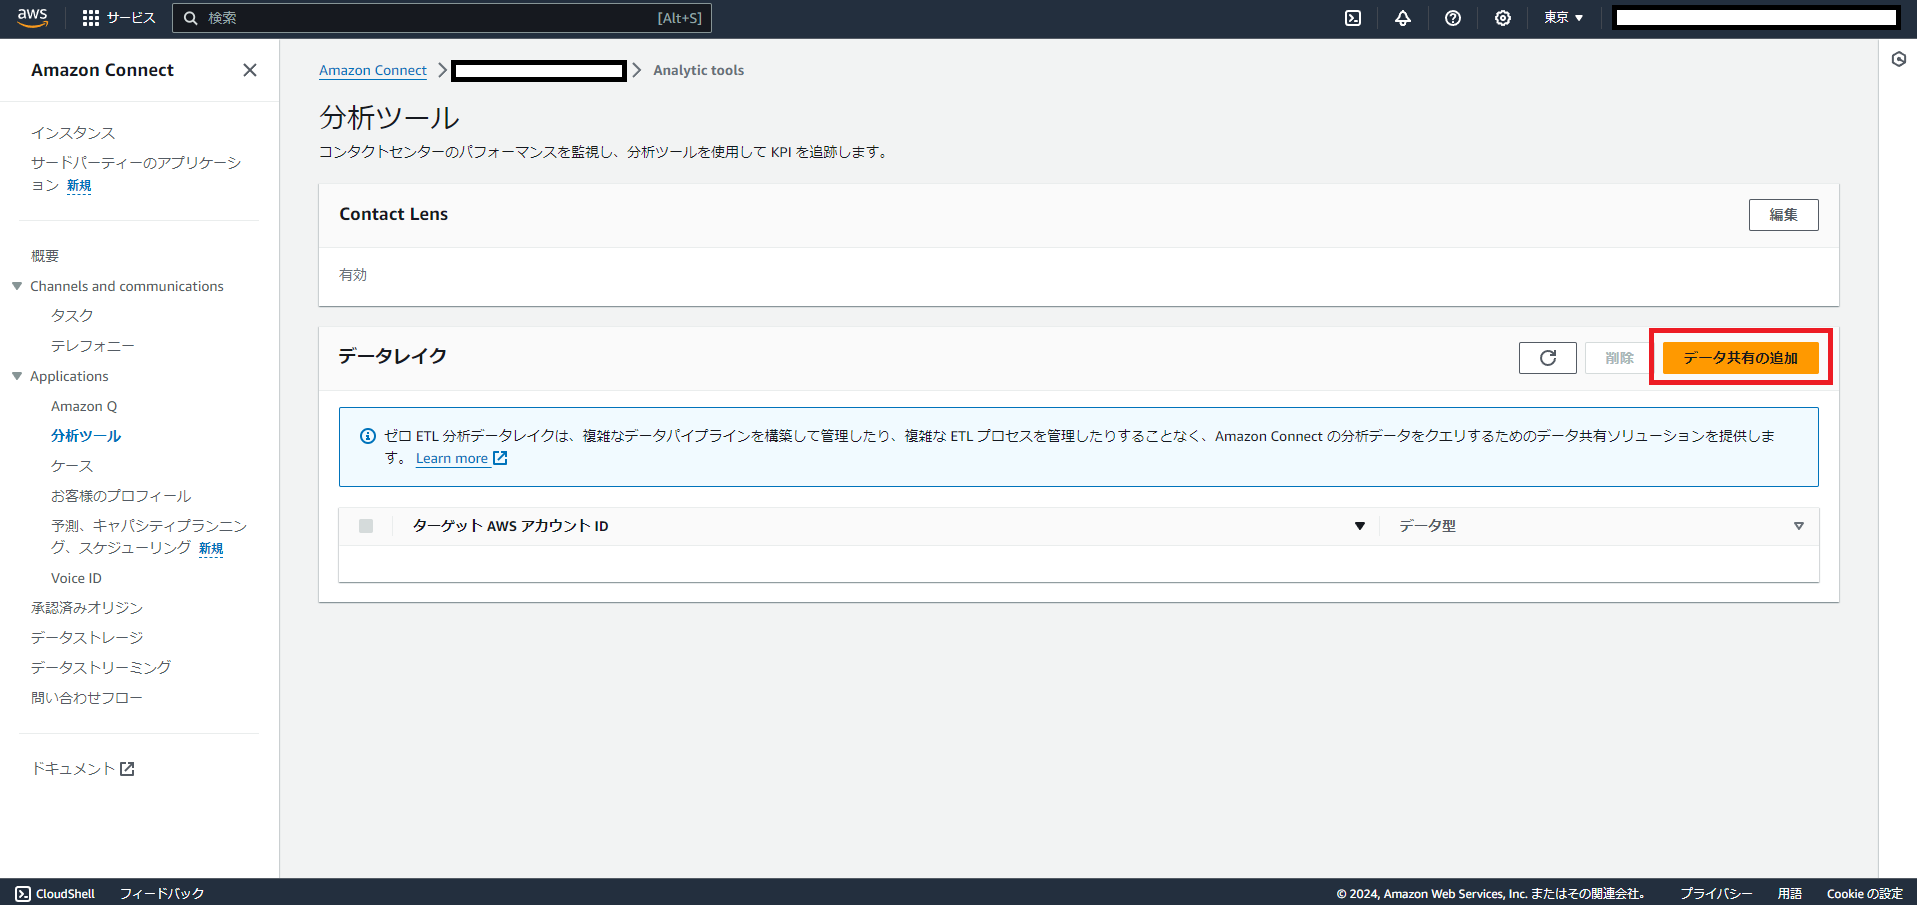The image size is (1917, 905).
Task: Click the Contact Lens heading
Action: tap(393, 214)
